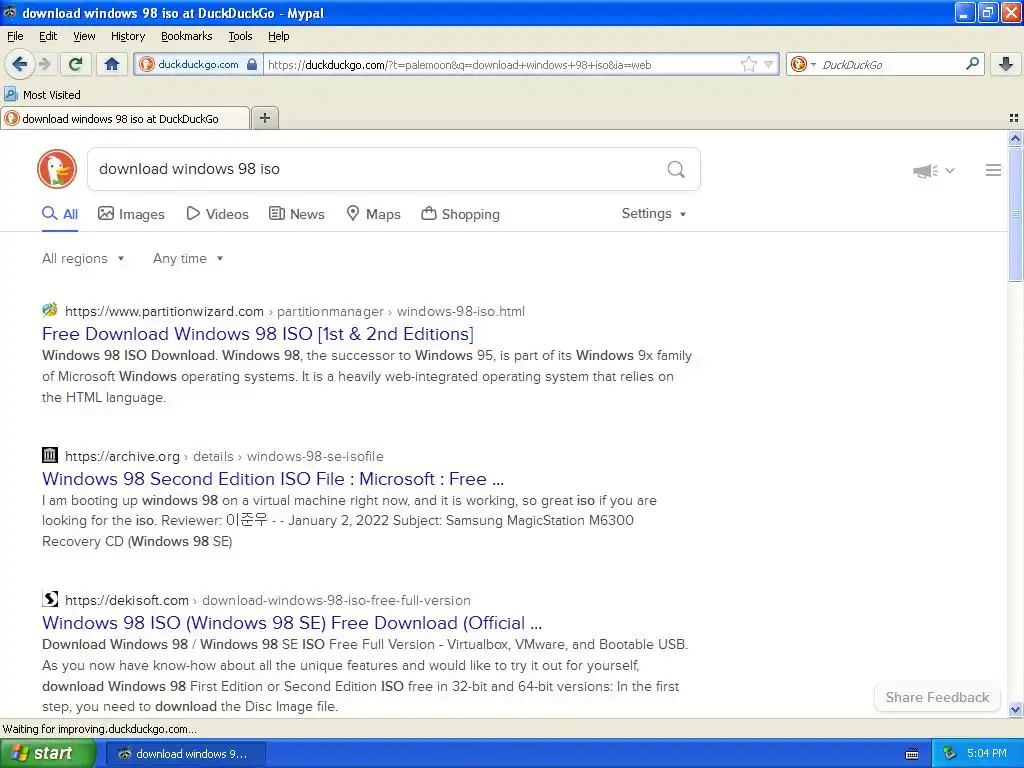Image resolution: width=1024 pixels, height=768 pixels.
Task: Open the Home page button
Action: 112,64
